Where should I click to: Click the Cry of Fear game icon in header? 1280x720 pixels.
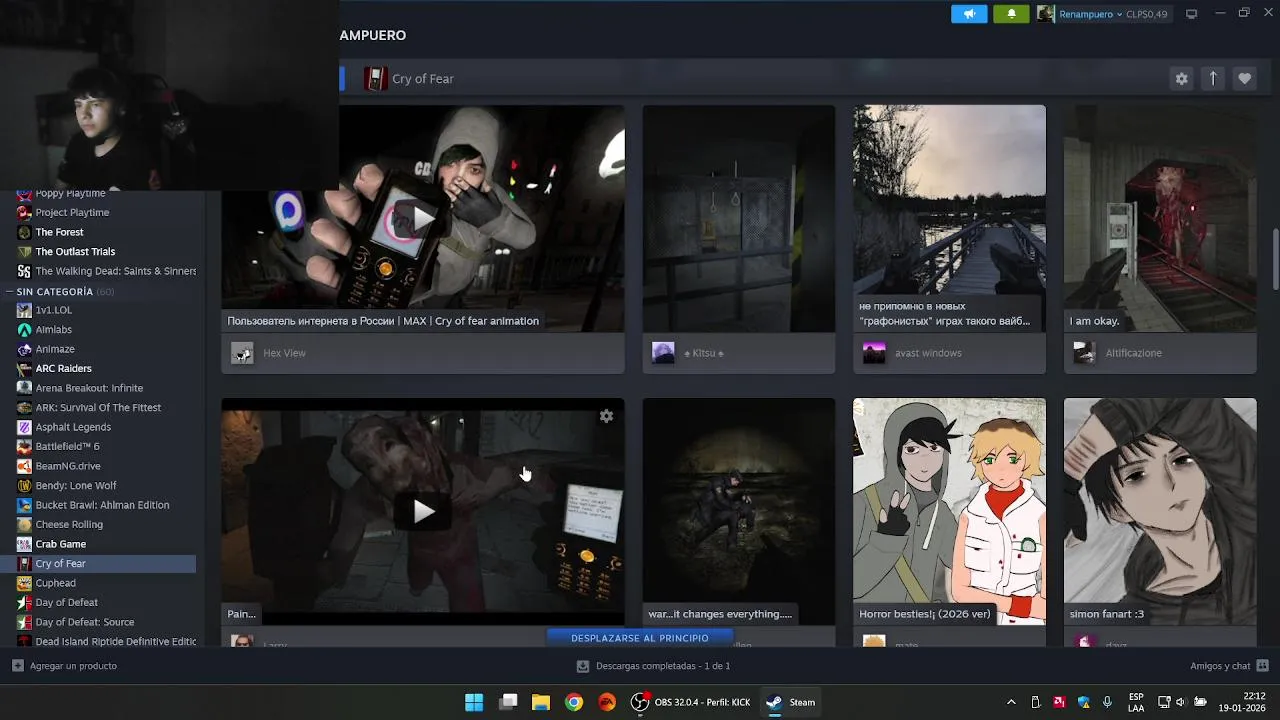coord(376,79)
